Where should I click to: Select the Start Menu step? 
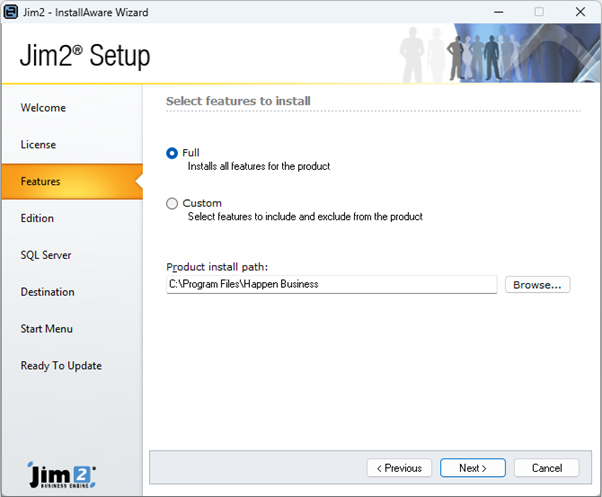pyautogui.click(x=47, y=329)
